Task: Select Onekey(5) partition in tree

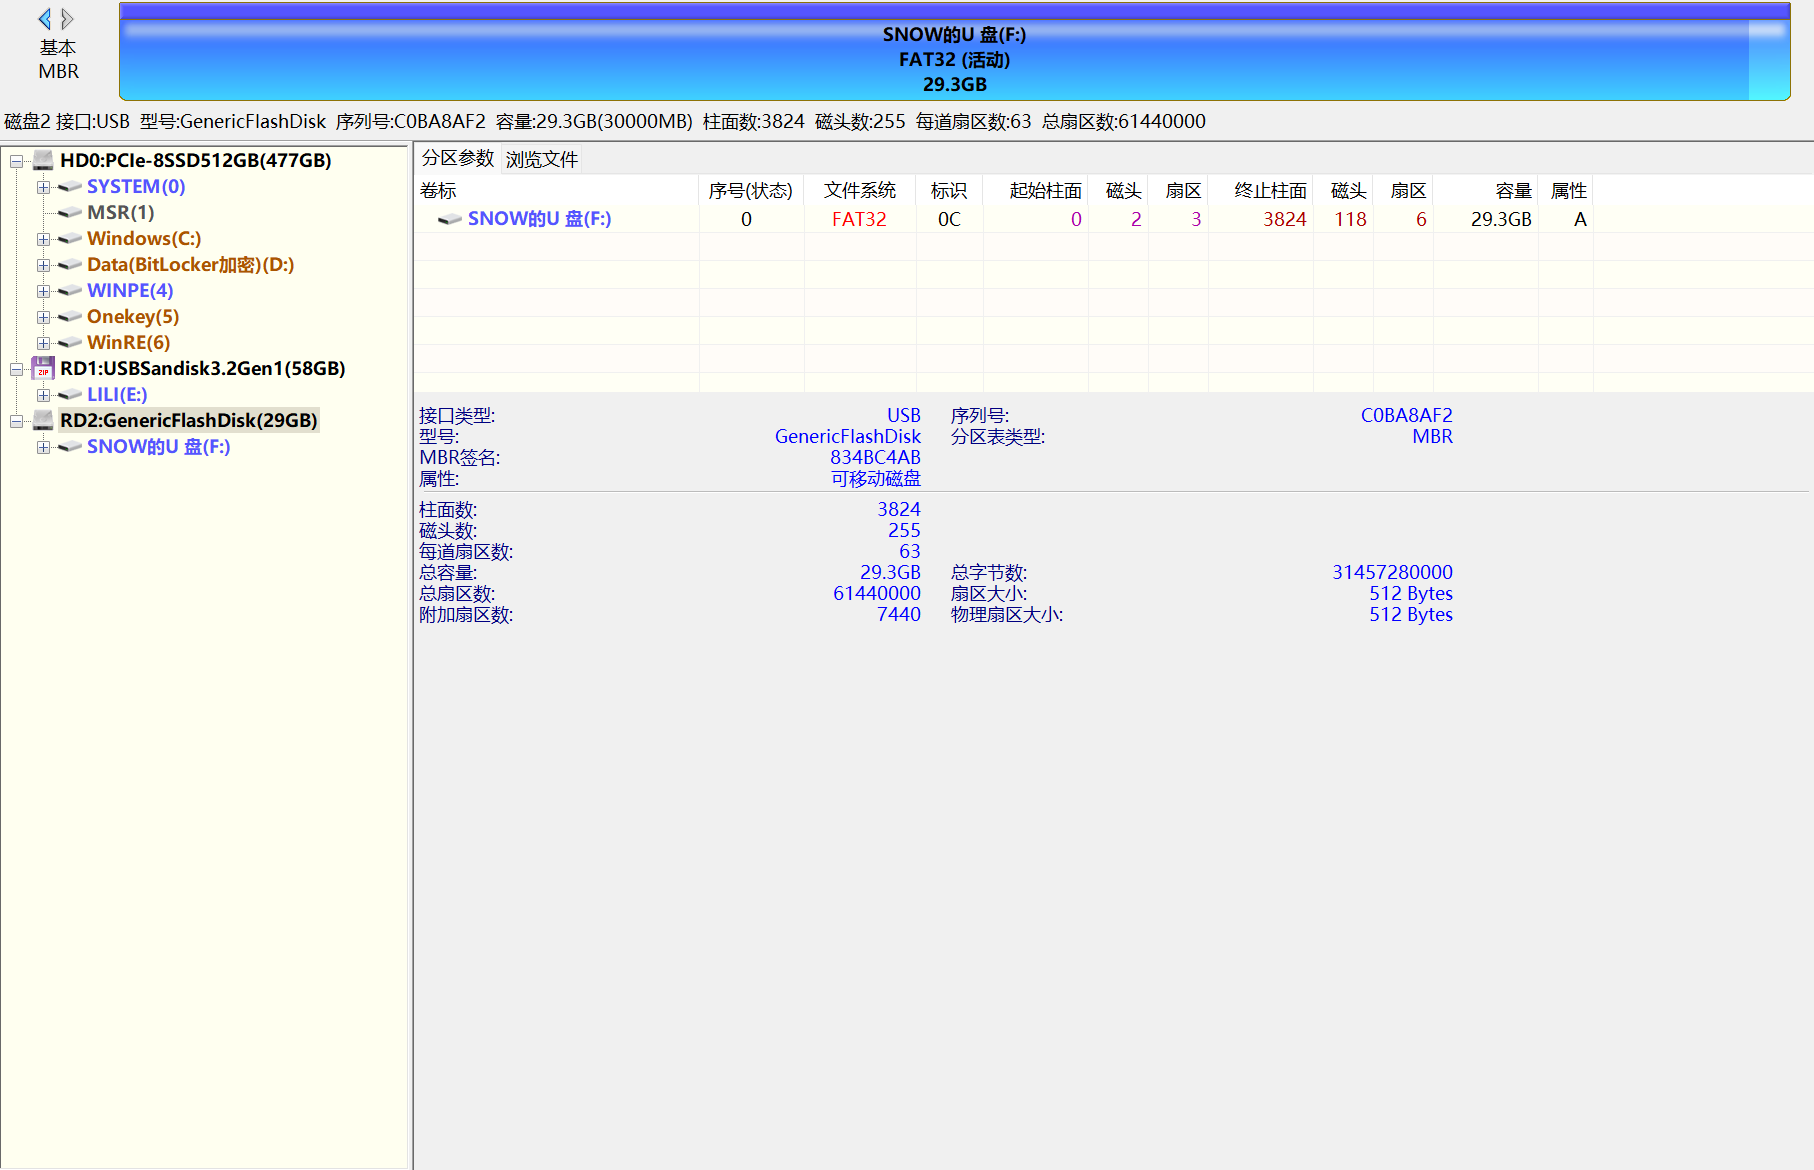Action: click(133, 316)
